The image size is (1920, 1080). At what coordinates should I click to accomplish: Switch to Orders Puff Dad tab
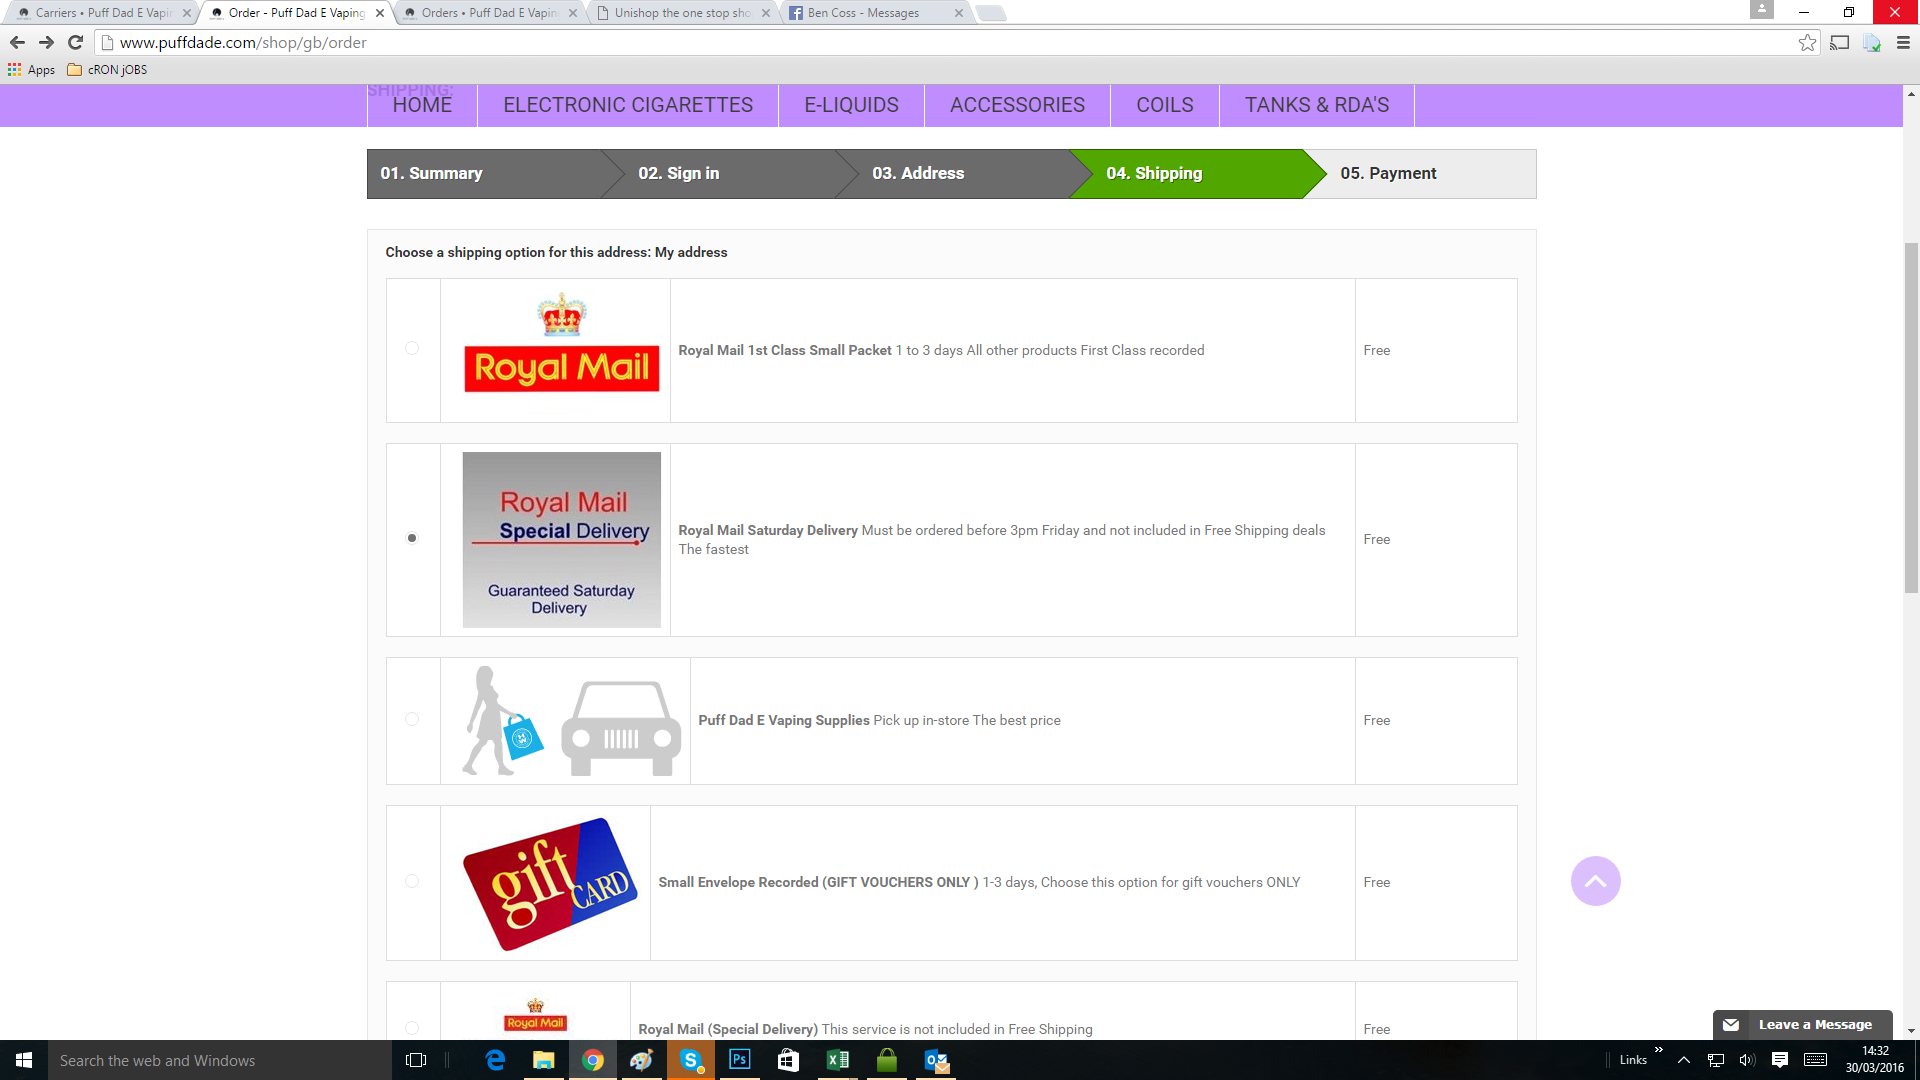488,13
